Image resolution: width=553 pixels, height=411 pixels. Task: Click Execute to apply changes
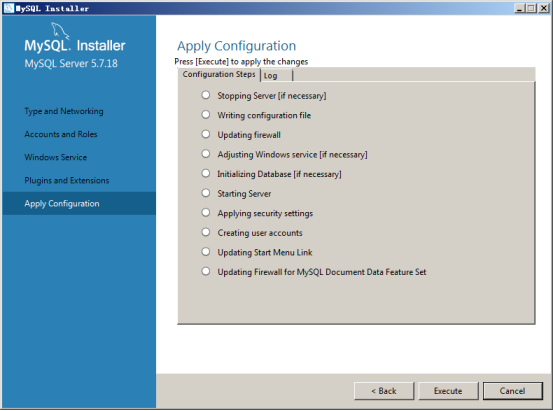(448, 391)
